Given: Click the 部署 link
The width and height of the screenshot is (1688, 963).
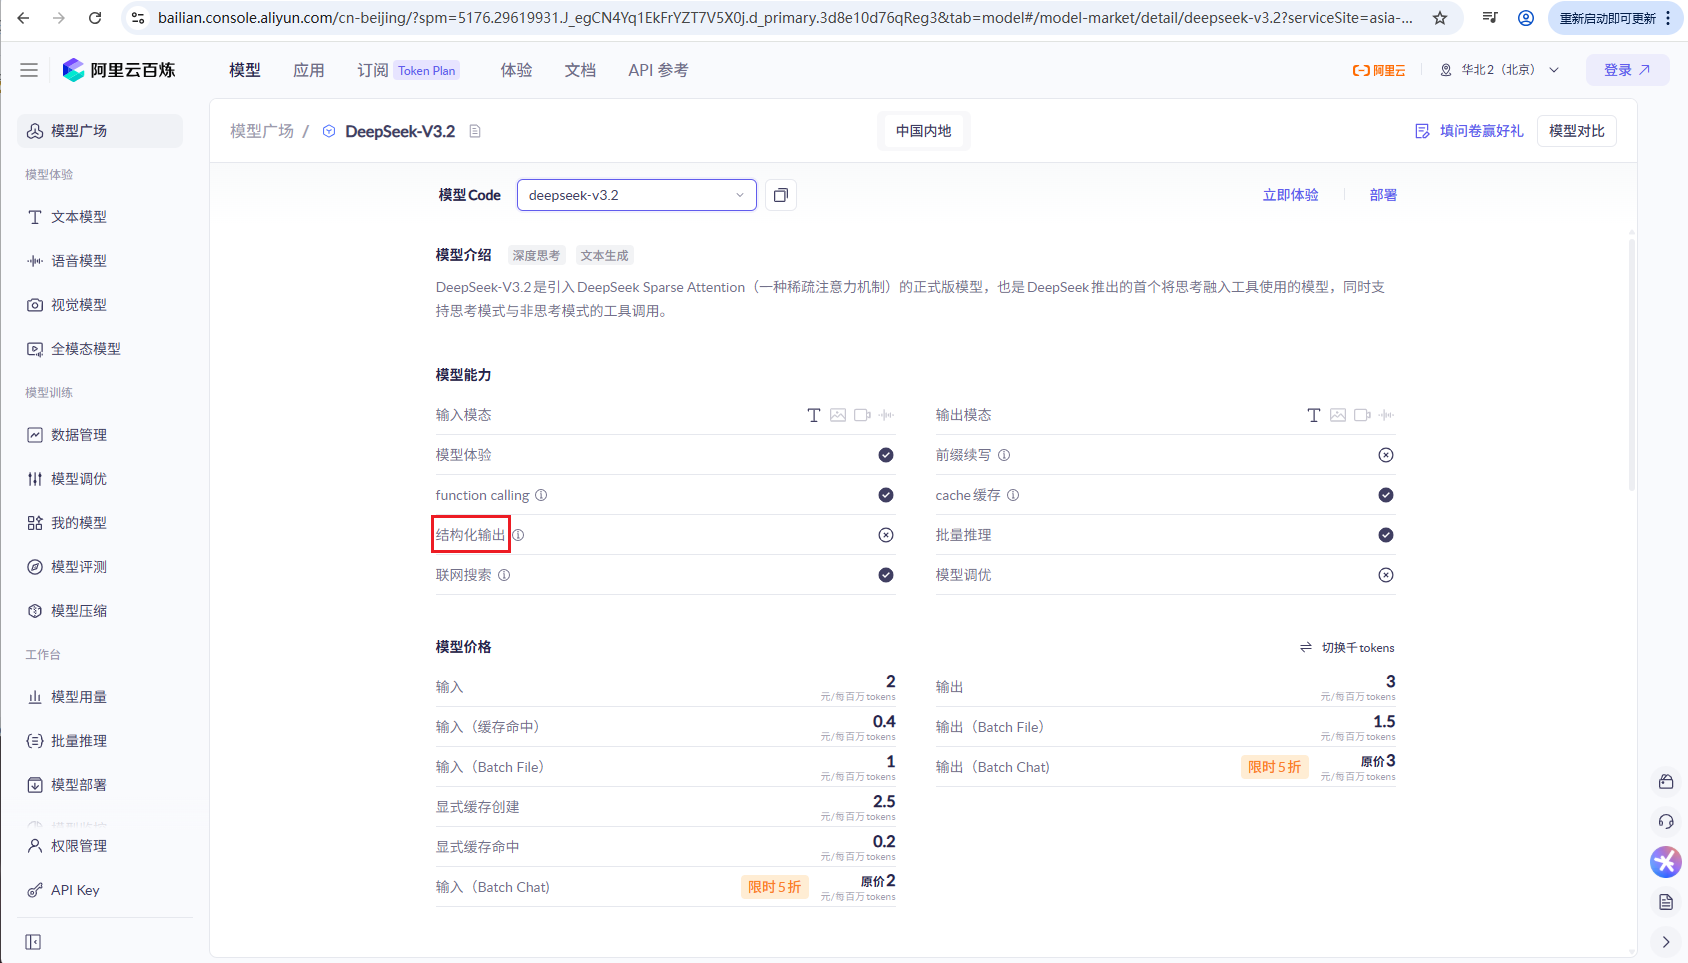Looking at the screenshot, I should pos(1383,195).
